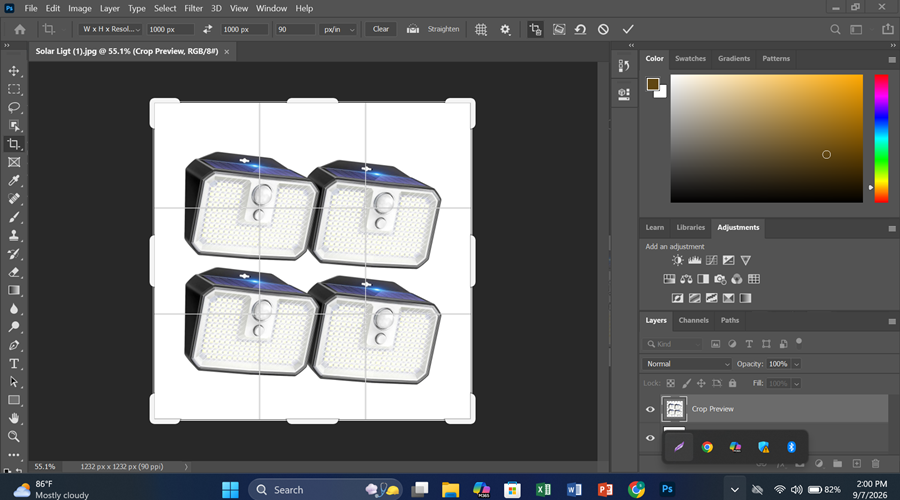Cancel the current crop operation
This screenshot has width=900, height=500.
(x=603, y=29)
